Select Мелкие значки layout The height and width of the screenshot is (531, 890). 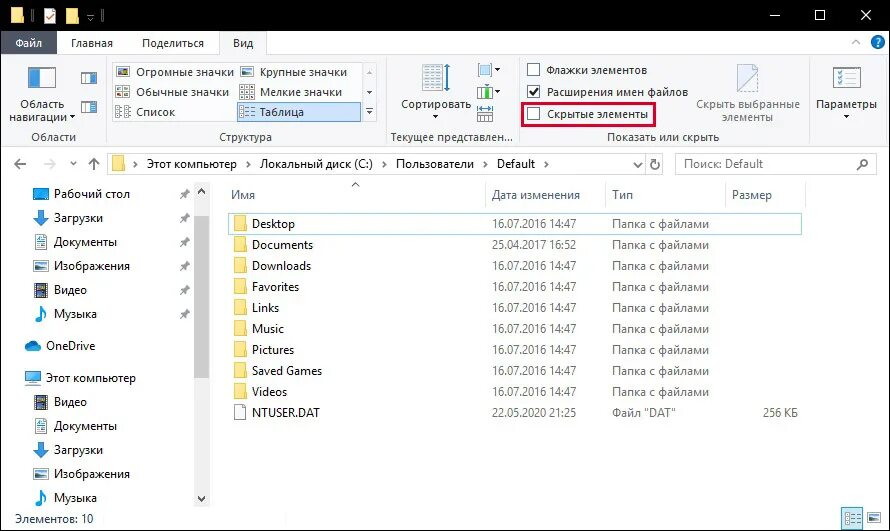(x=291, y=92)
